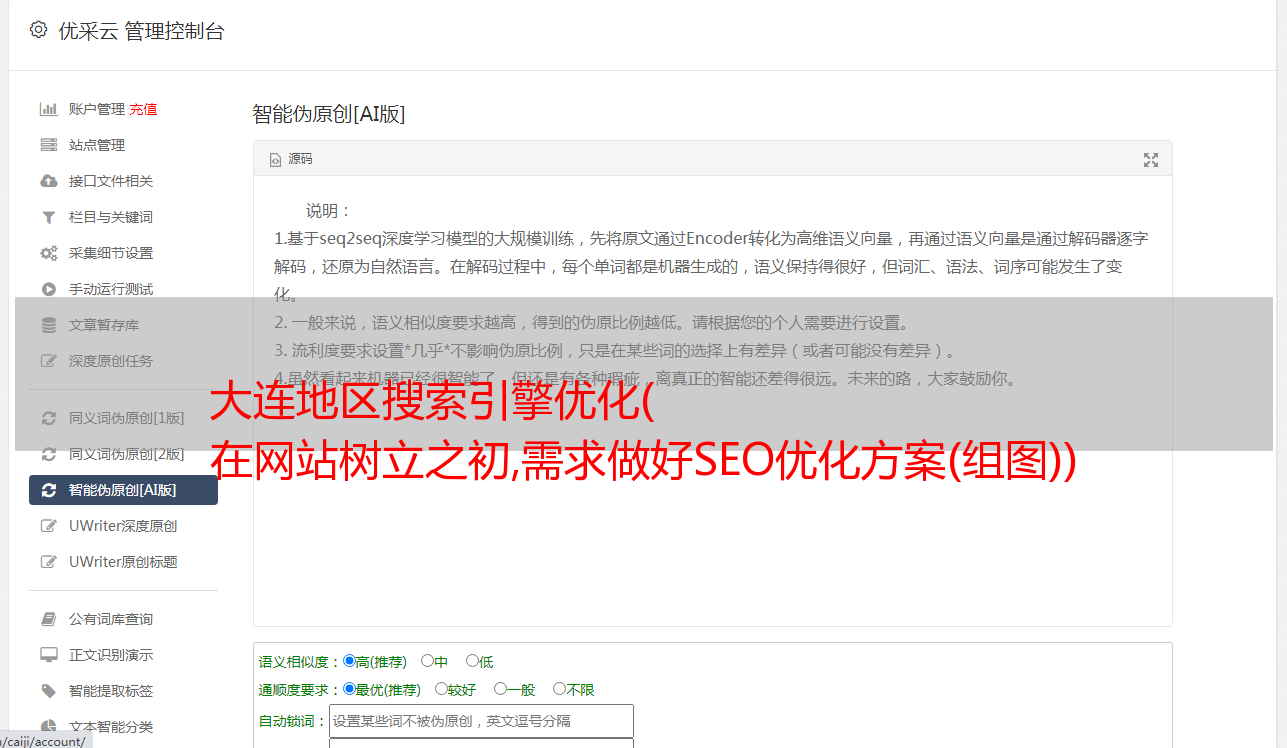Image resolution: width=1287 pixels, height=748 pixels.
Task: Click the 源码 source button label
Action: pos(300,159)
